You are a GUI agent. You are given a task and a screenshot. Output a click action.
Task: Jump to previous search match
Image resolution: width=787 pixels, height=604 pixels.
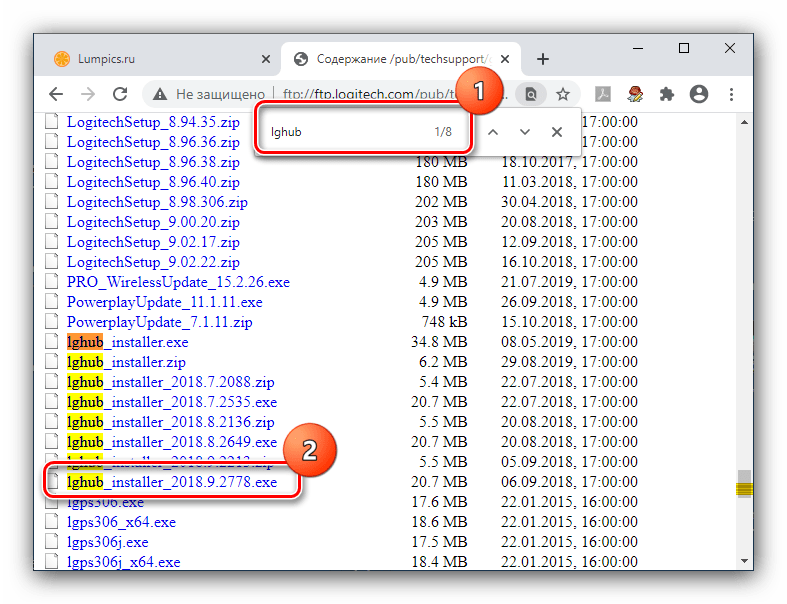[x=493, y=132]
